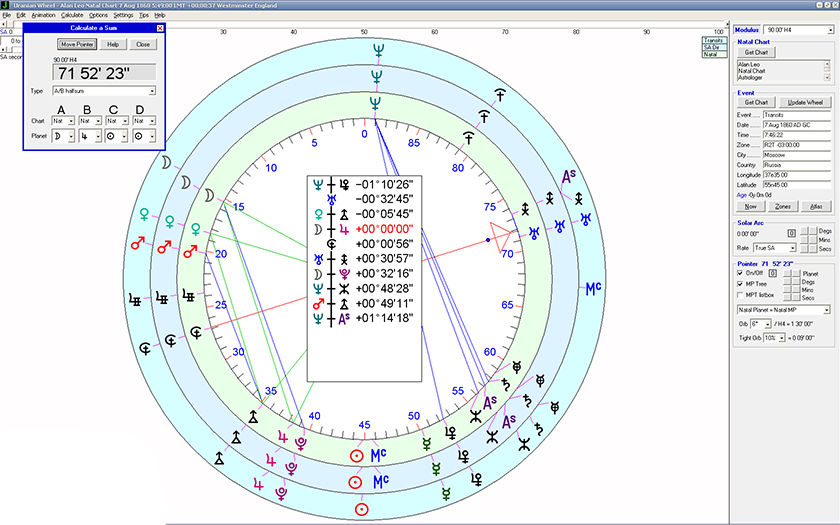This screenshot has height=525, width=840.
Task: Toggle the pointer On/Off checkbox
Action: 739,272
